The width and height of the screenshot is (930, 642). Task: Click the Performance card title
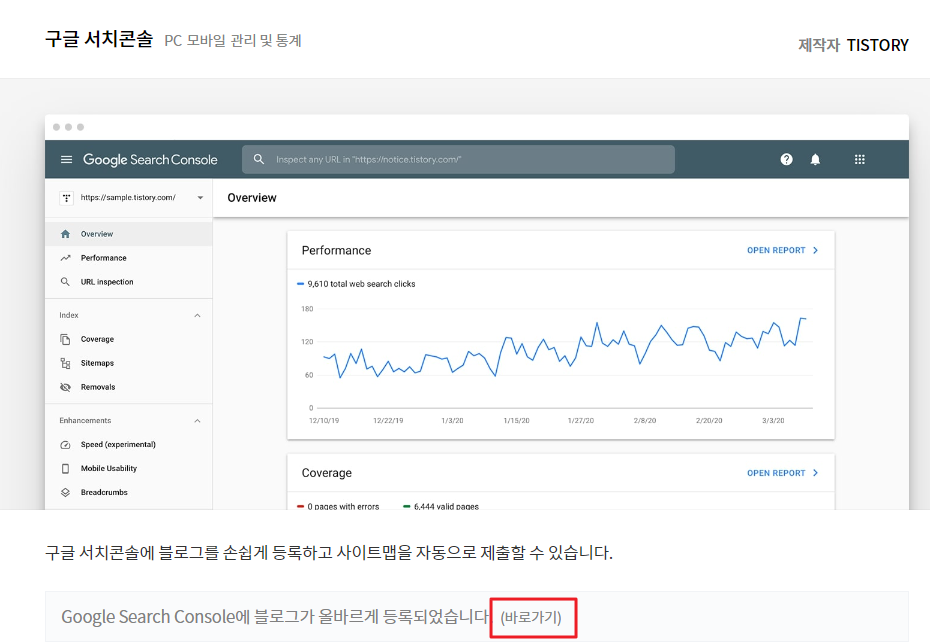(336, 250)
